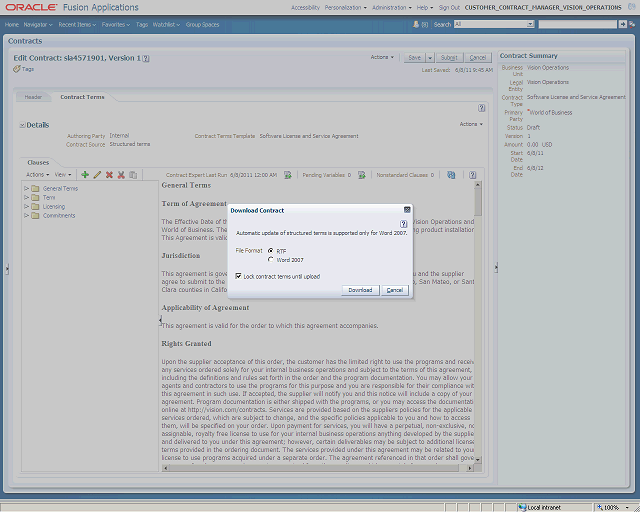
Task: Click the Tags icon under the contract title
Action: point(17,69)
